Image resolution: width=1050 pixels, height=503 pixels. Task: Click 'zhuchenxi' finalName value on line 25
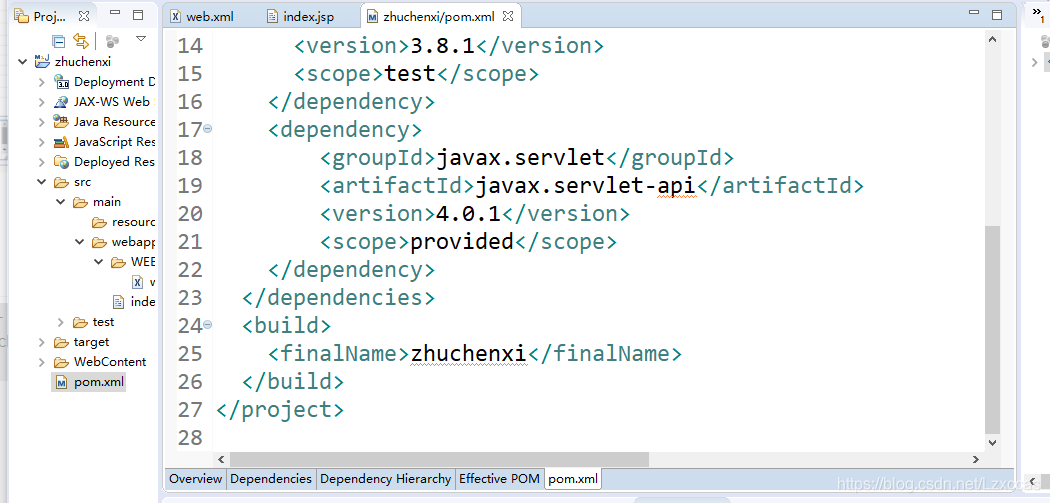coord(469,354)
